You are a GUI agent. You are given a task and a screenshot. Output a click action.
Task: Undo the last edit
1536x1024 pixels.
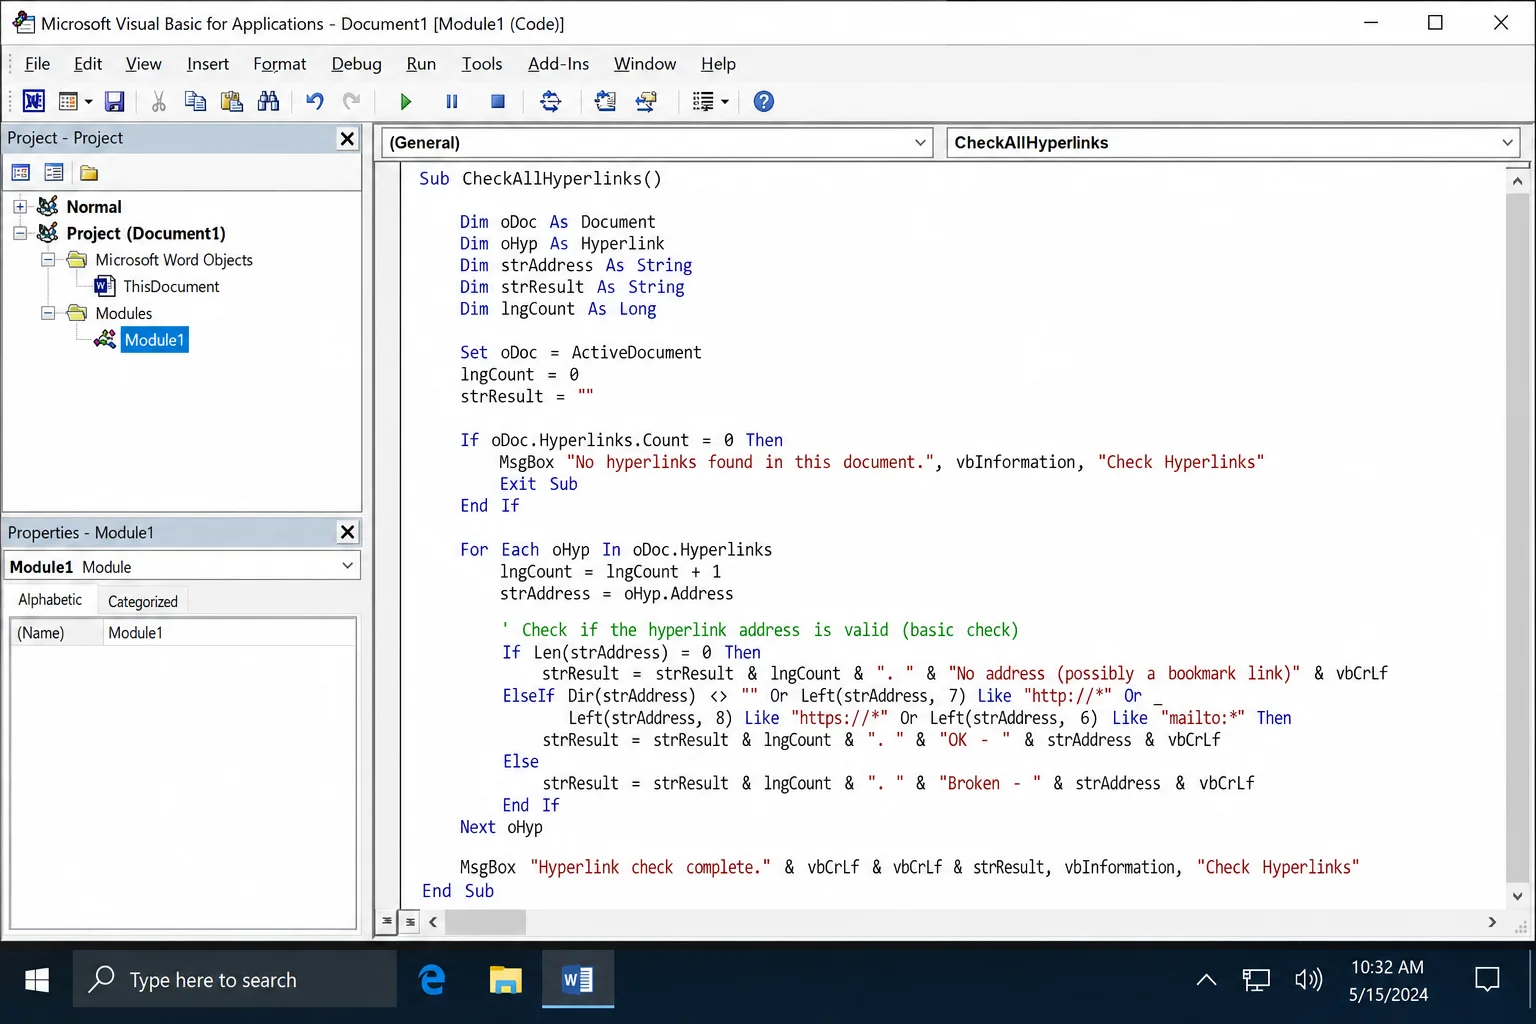(x=315, y=101)
